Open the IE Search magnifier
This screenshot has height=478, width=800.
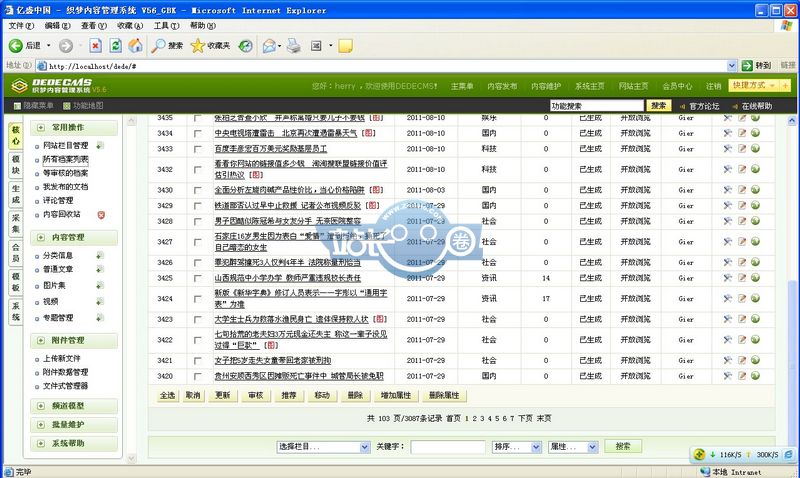coord(159,46)
